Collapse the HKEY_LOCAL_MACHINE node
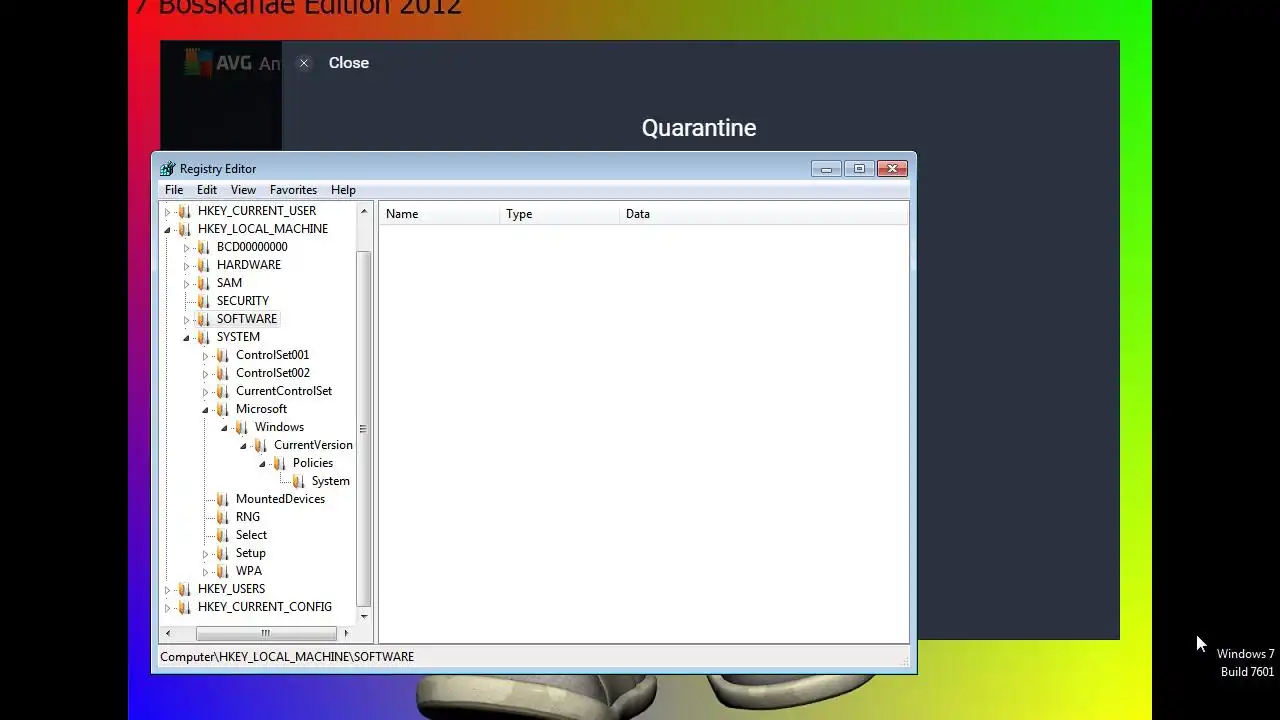 pos(168,229)
